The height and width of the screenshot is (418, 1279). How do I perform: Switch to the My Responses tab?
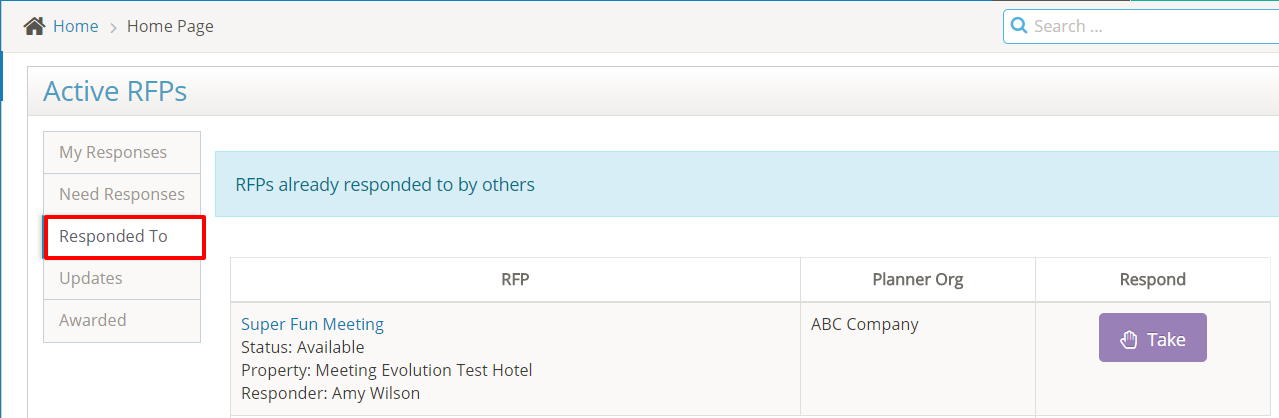point(113,152)
